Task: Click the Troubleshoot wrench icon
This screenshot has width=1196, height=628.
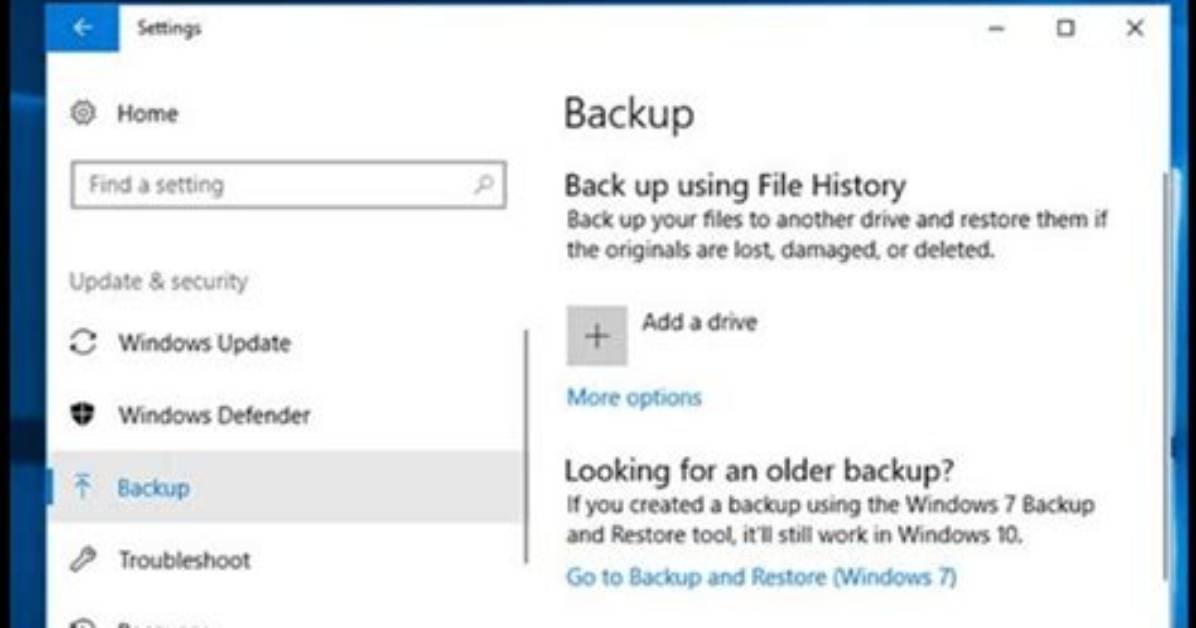Action: point(83,559)
